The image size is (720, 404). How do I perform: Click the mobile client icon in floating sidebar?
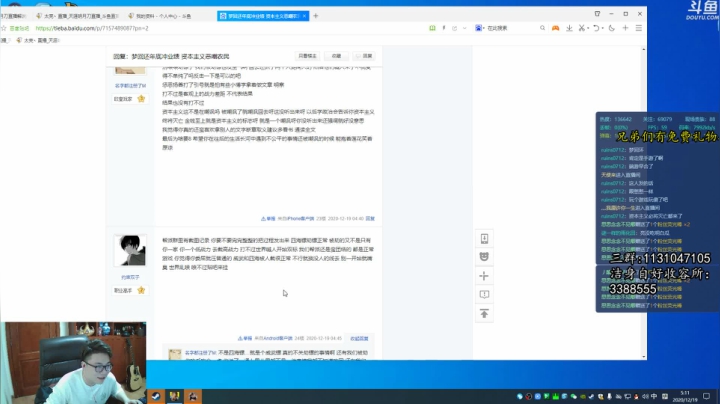coord(484,239)
